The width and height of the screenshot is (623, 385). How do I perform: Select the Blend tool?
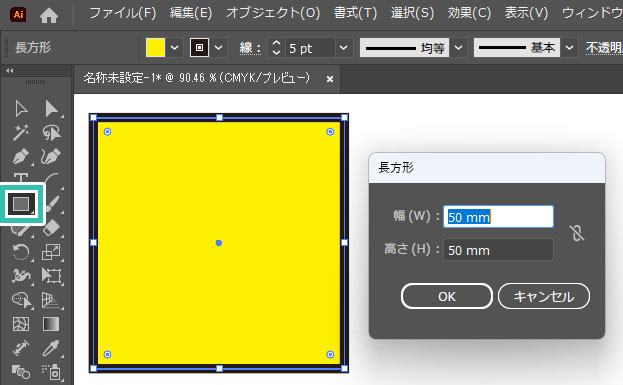[x=21, y=372]
